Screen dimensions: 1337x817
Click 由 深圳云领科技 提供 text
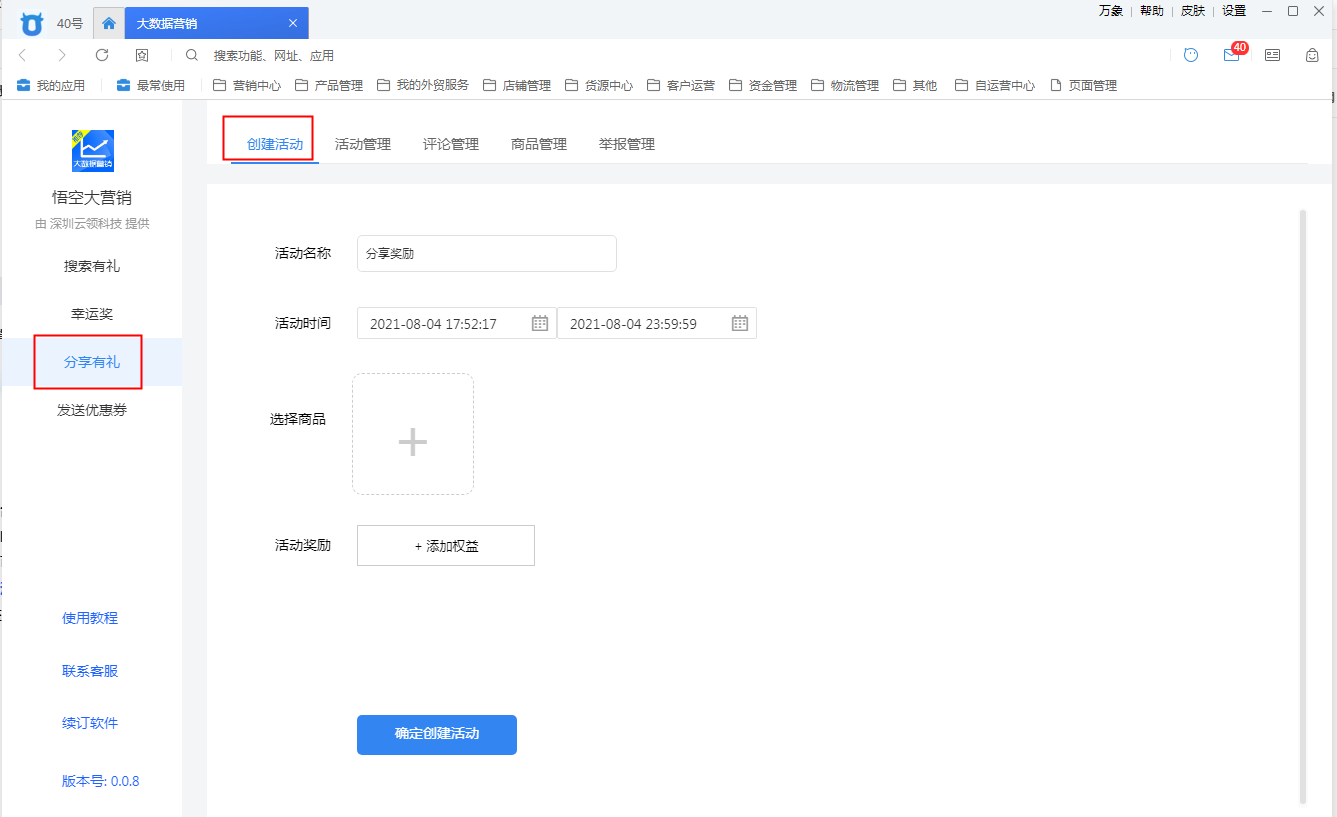point(92,224)
